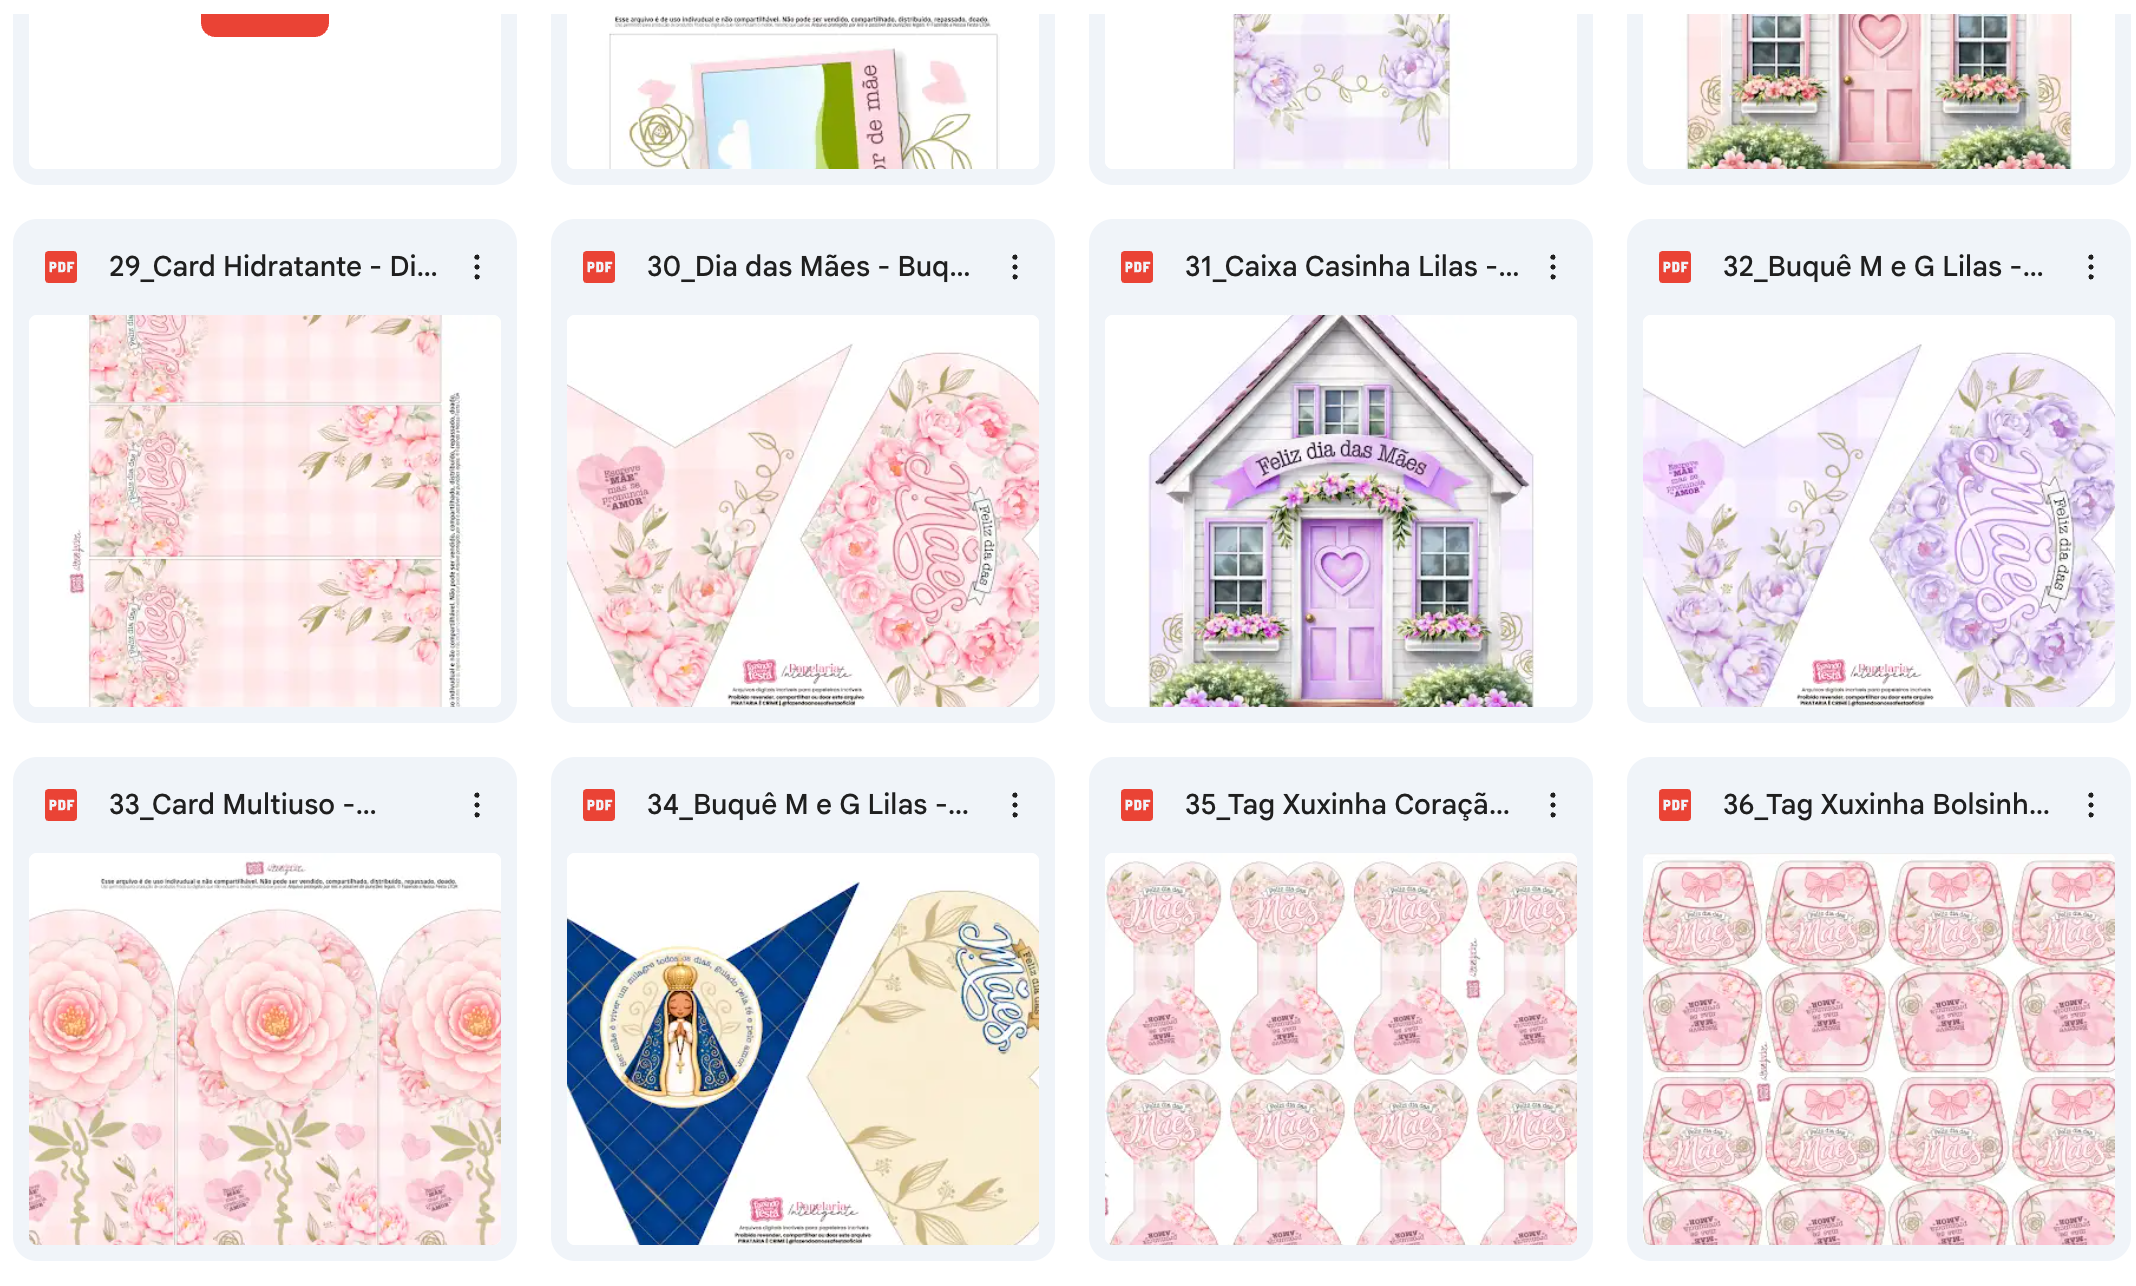This screenshot has width=2136, height=1286.
Task: Click PDF icon of 29_Card Hidratante file
Action: [61, 267]
